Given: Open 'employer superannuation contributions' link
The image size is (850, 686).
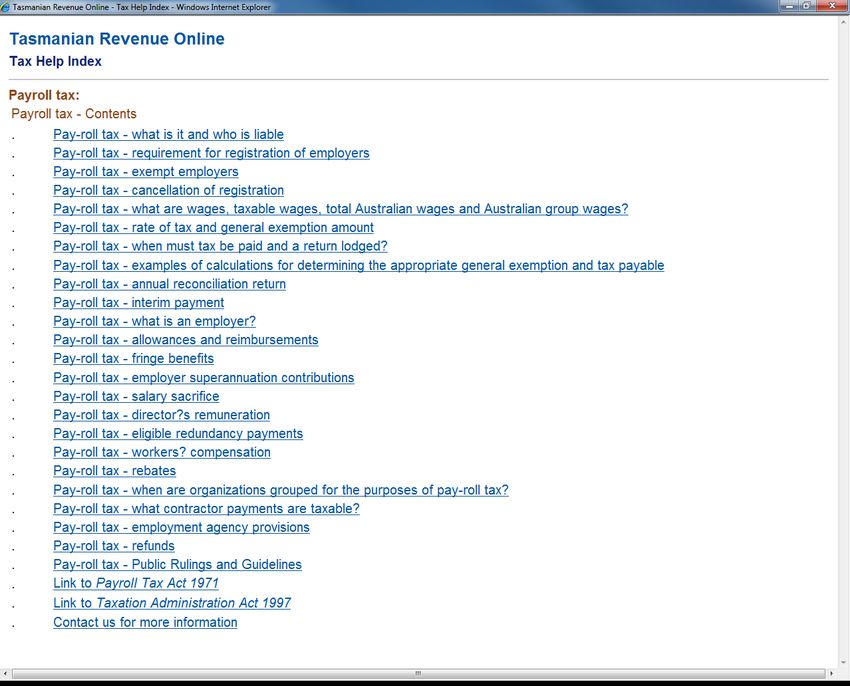Looking at the screenshot, I should [x=203, y=377].
